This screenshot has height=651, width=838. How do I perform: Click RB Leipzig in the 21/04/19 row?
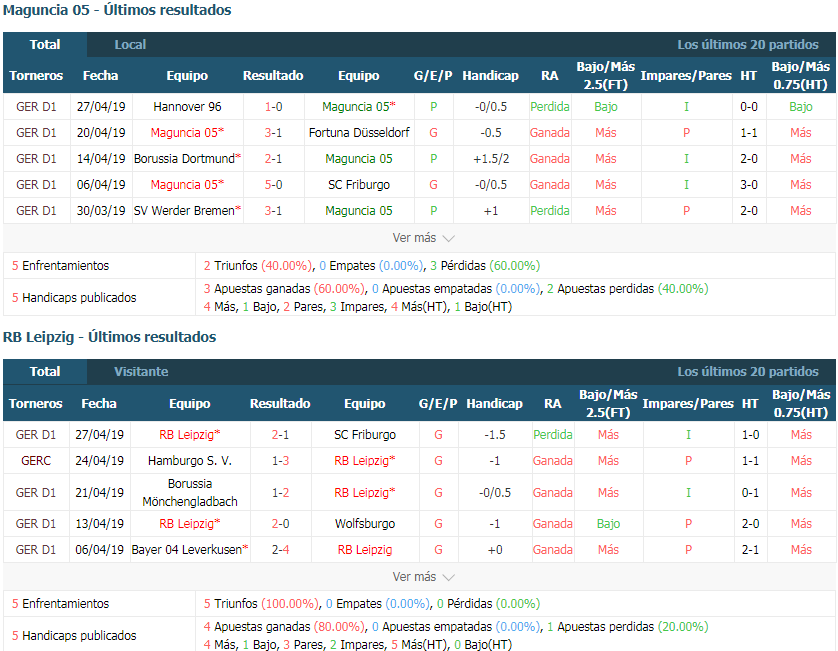[362, 493]
